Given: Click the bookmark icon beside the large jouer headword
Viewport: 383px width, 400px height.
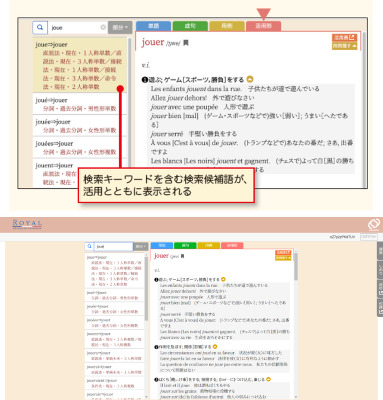Looking at the screenshot, I should click(186, 43).
